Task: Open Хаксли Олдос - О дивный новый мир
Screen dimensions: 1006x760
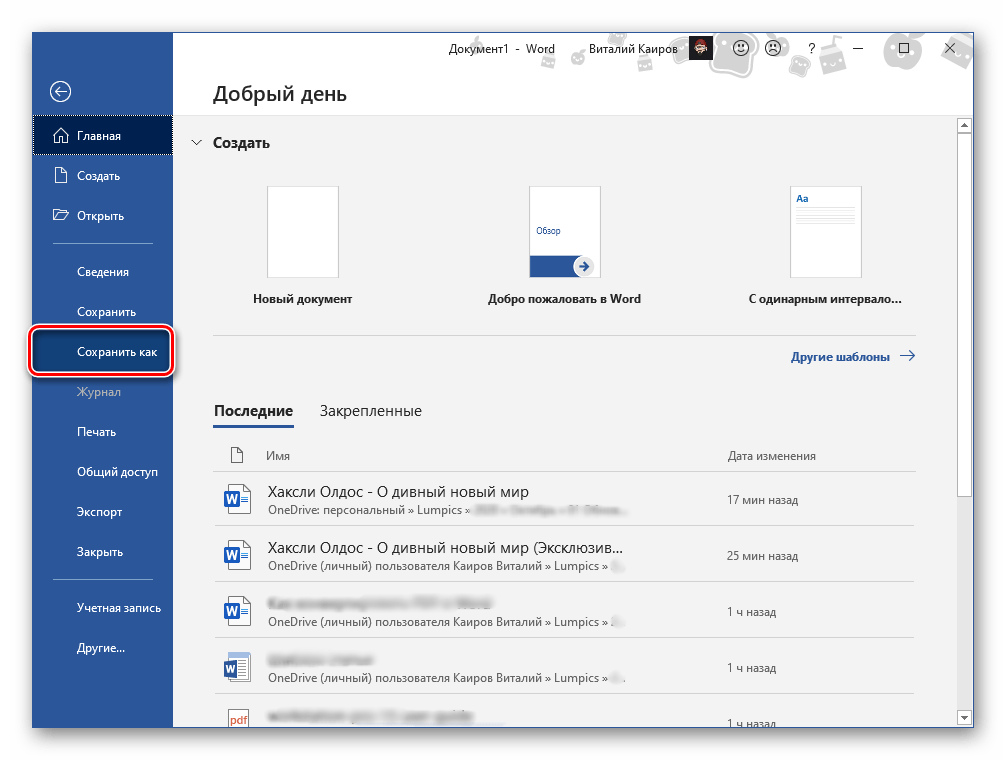Action: click(565, 499)
